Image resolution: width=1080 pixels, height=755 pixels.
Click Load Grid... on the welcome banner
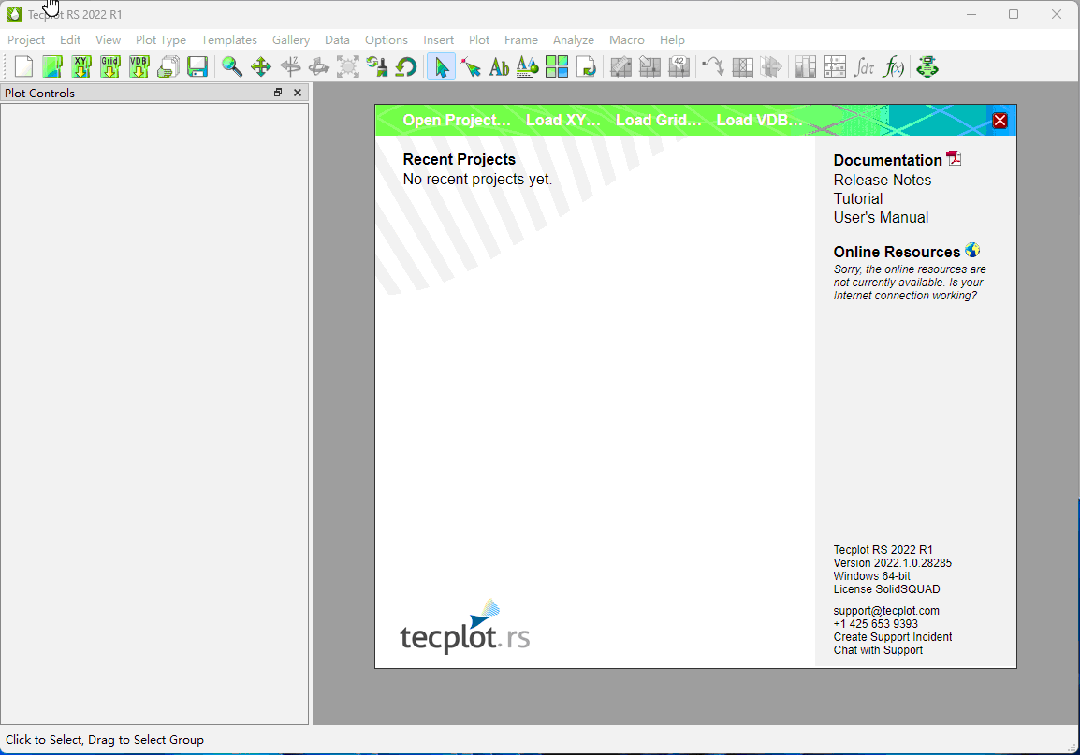click(658, 120)
